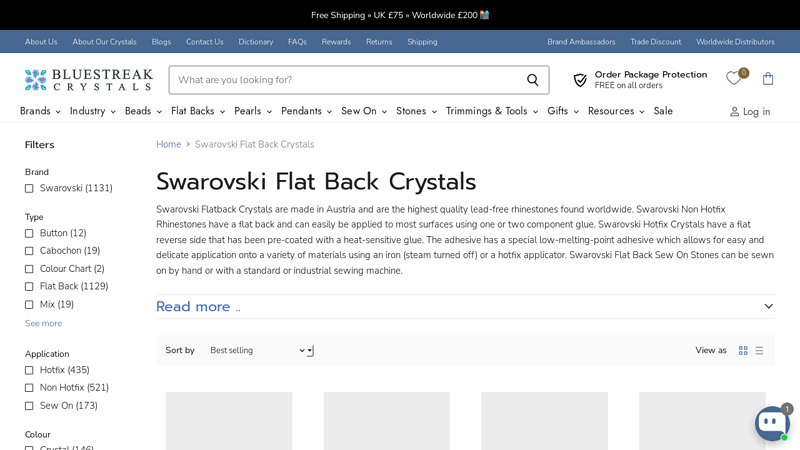Open the Dictionary link
Viewport: 800px width, 450px height.
pos(256,42)
